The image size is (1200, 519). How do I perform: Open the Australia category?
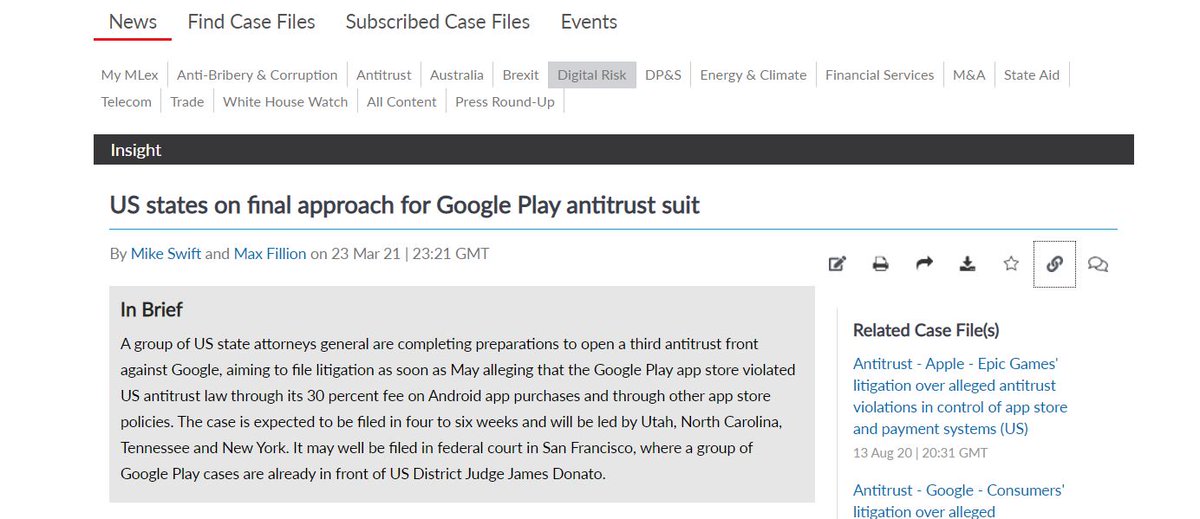tap(457, 75)
